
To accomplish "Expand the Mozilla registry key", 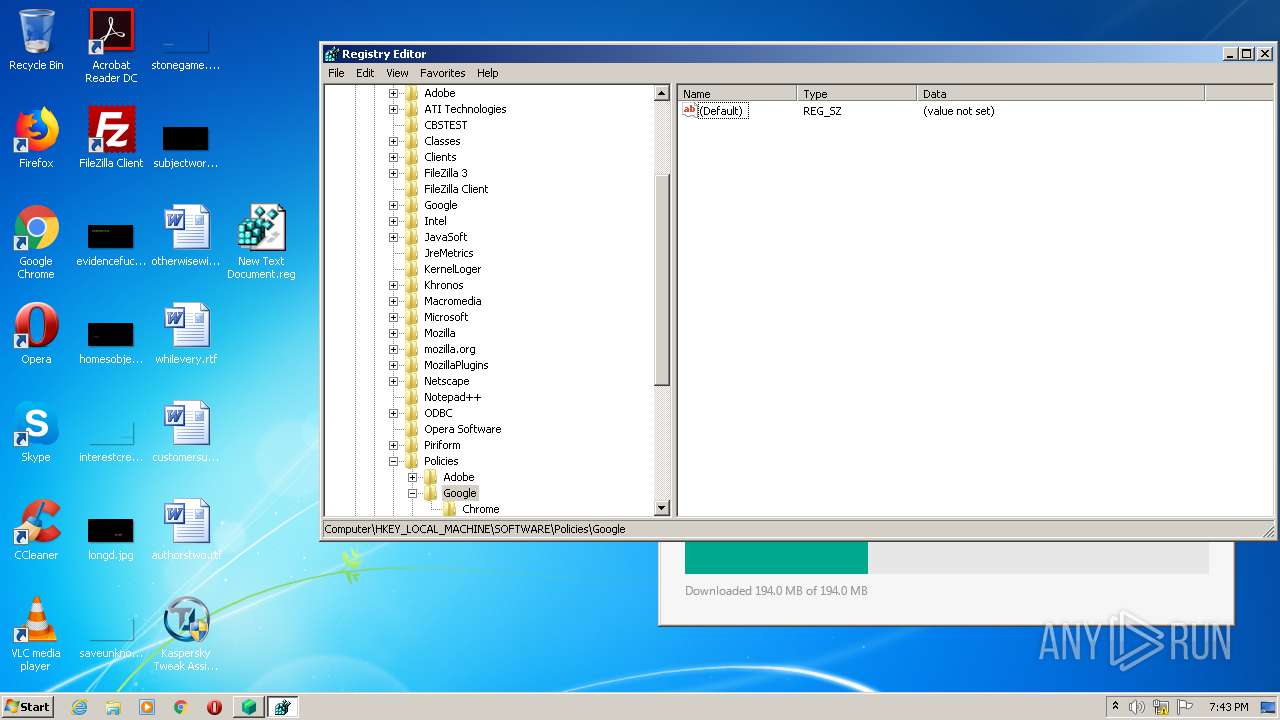I will pyautogui.click(x=393, y=333).
